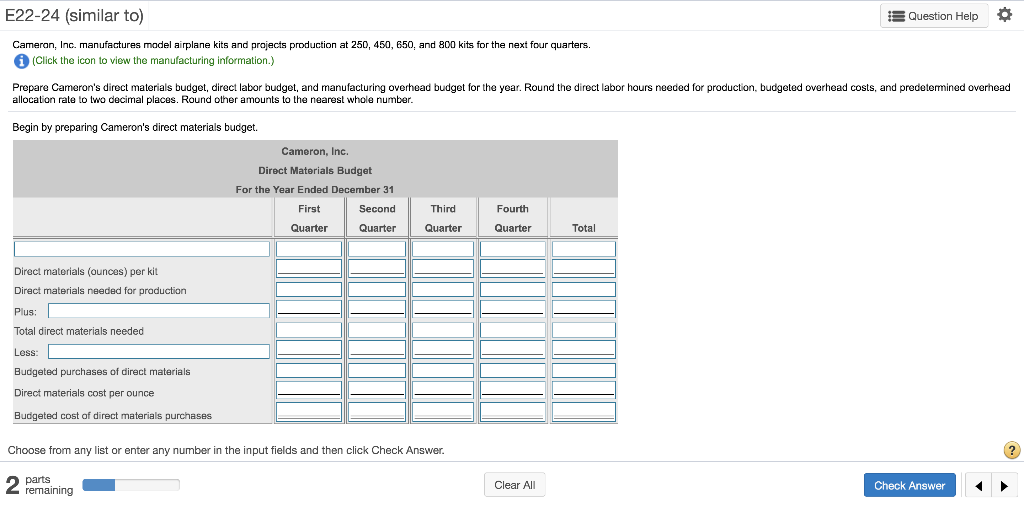The width and height of the screenshot is (1024, 508).
Task: Click First Quarter Budgeted purchases of direct materials field
Action: [x=309, y=370]
